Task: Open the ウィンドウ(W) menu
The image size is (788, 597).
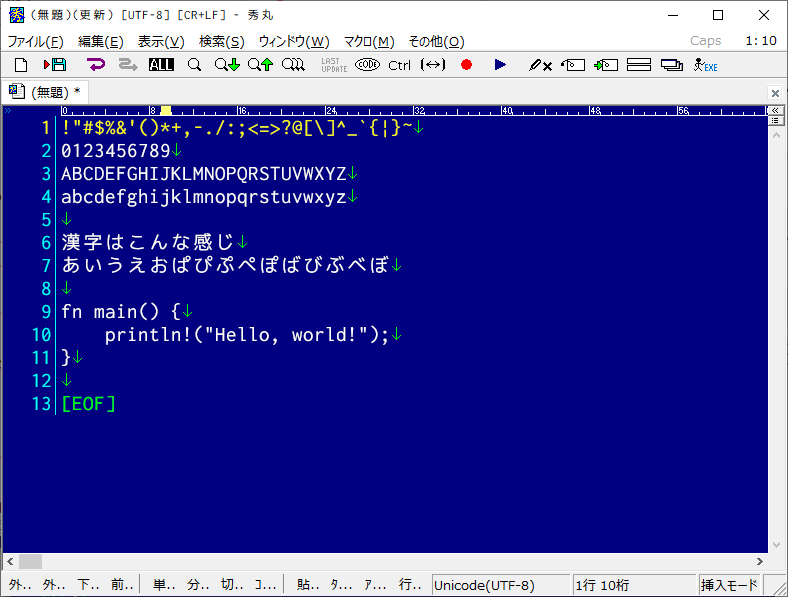Action: [x=294, y=41]
